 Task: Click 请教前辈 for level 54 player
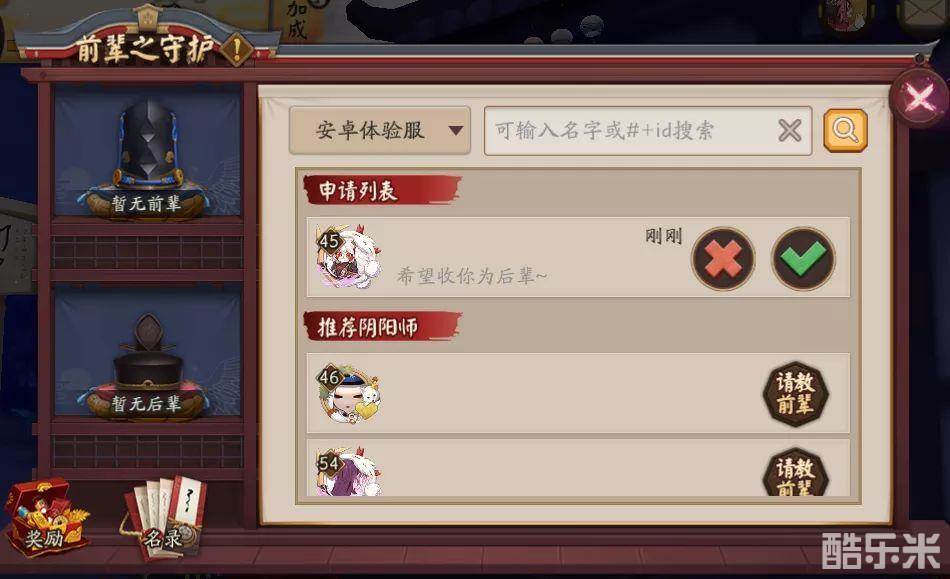795,472
